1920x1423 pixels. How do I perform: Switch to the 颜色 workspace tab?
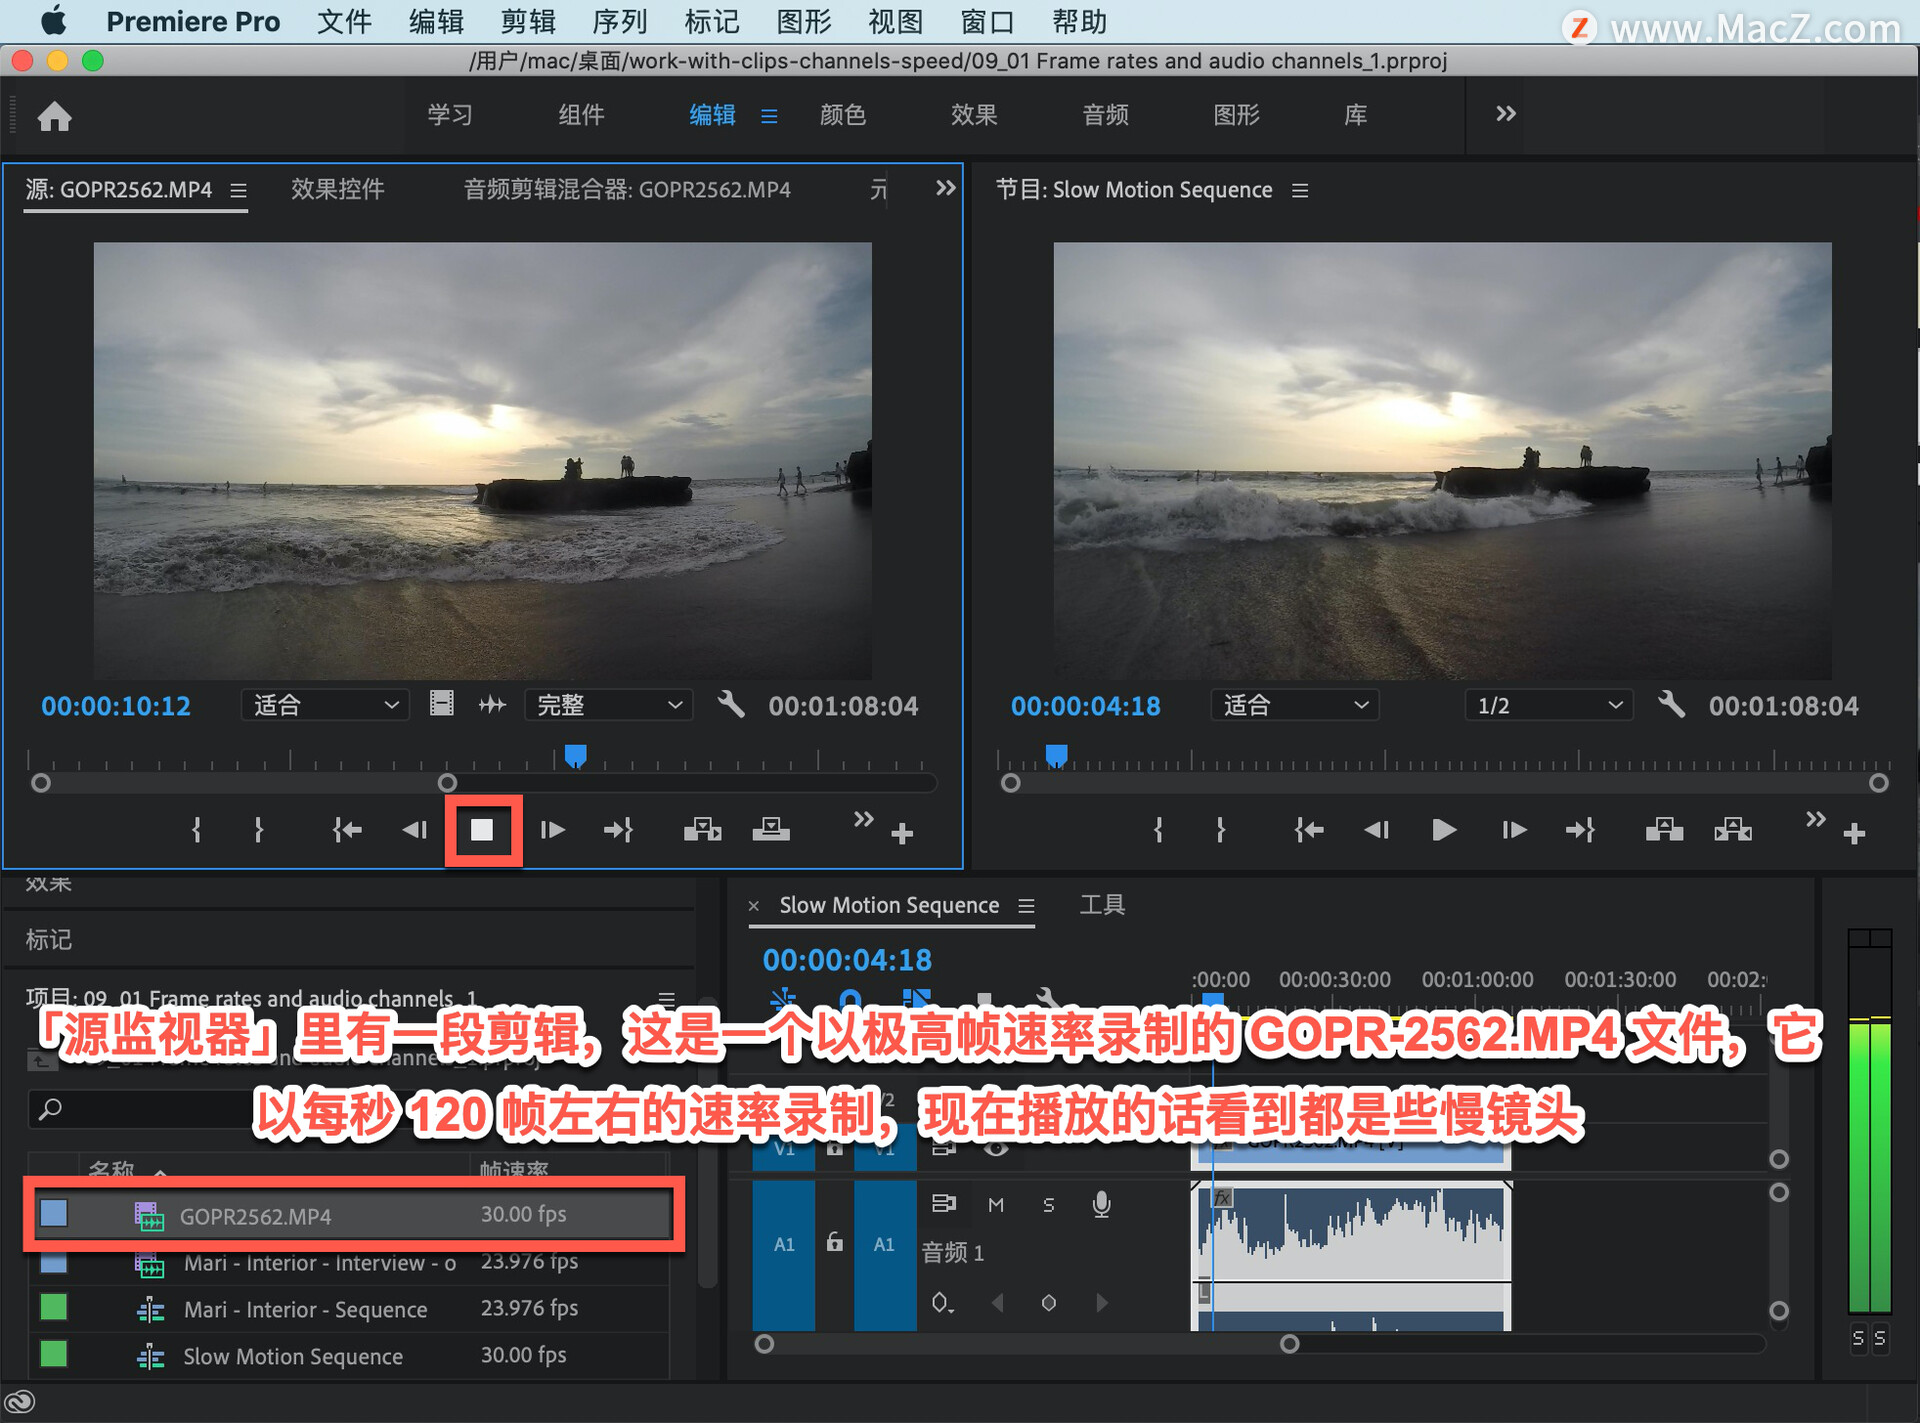(842, 115)
